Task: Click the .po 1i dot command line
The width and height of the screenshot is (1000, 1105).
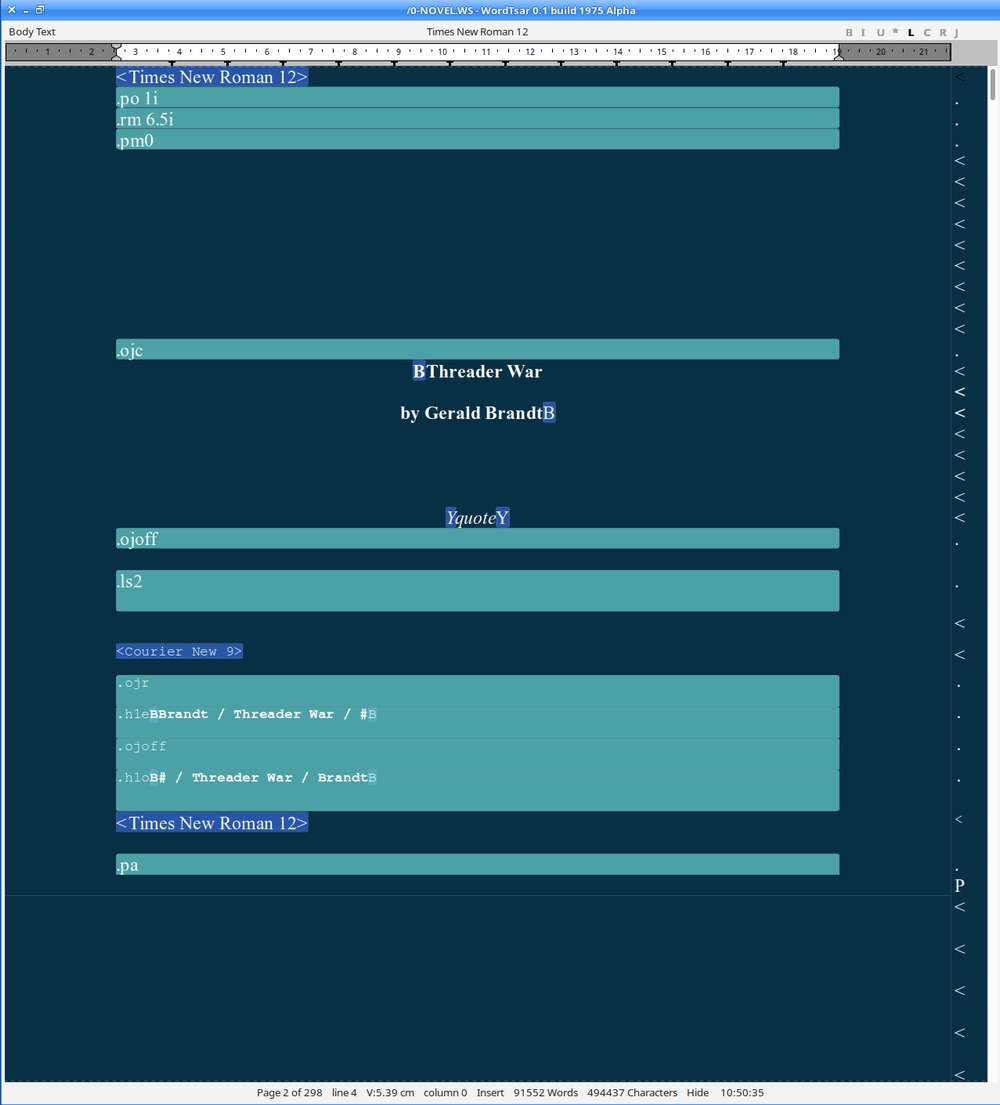Action: pyautogui.click(x=477, y=97)
